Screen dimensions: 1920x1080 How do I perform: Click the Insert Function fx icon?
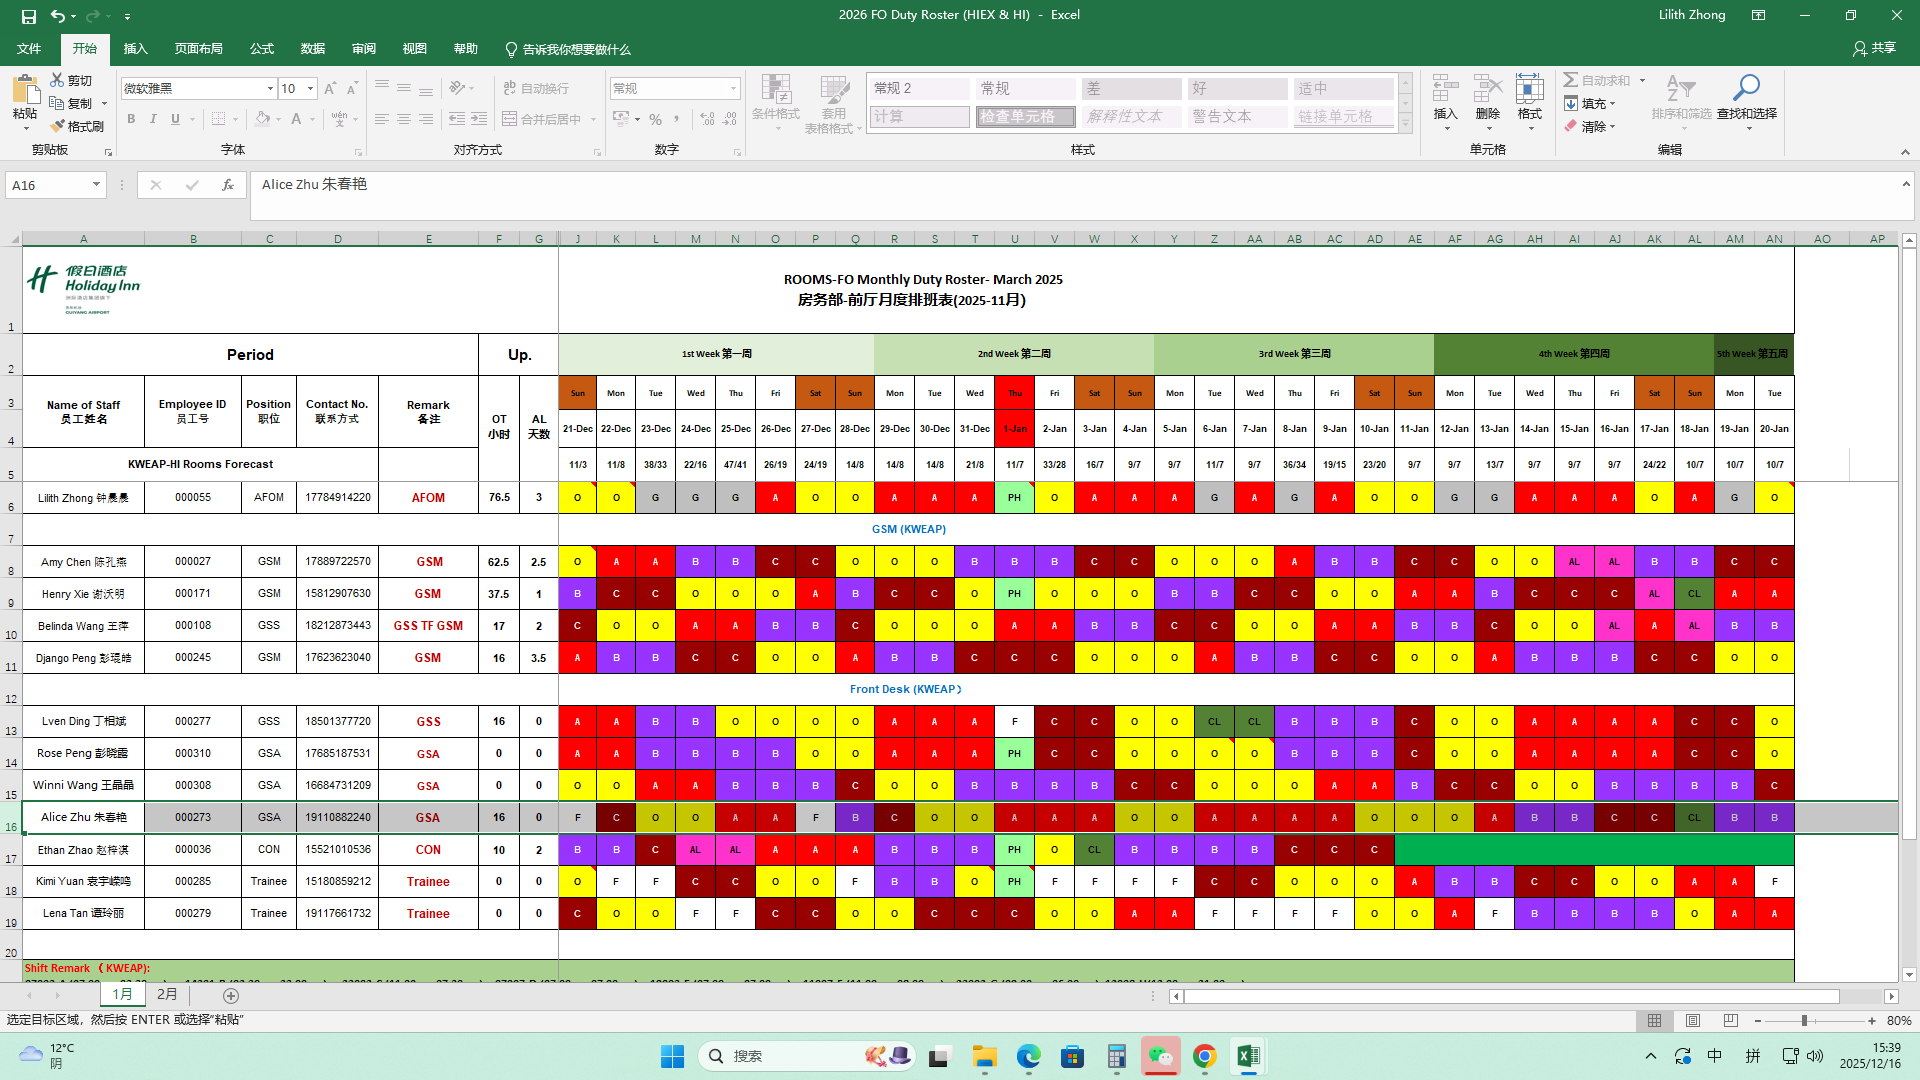[x=228, y=185]
